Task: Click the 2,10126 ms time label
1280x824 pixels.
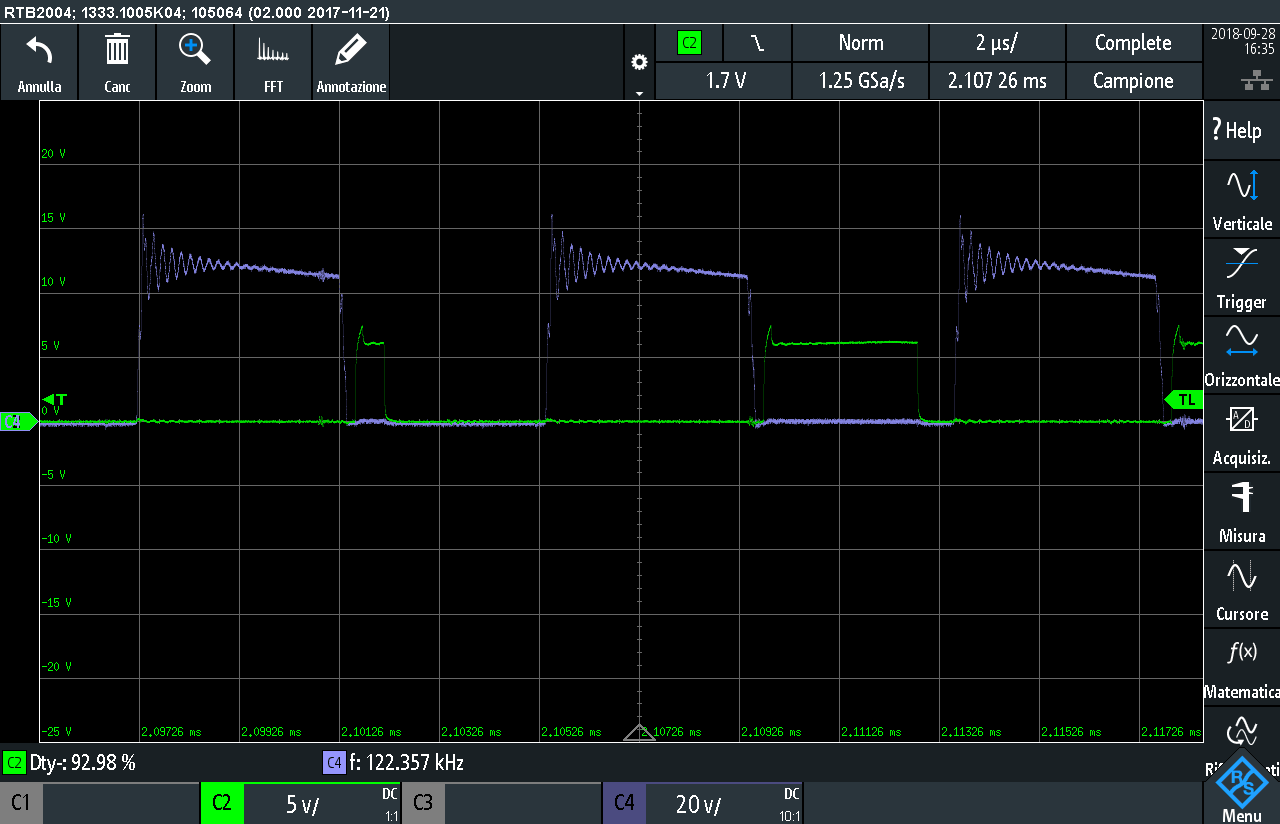Action: point(371,732)
